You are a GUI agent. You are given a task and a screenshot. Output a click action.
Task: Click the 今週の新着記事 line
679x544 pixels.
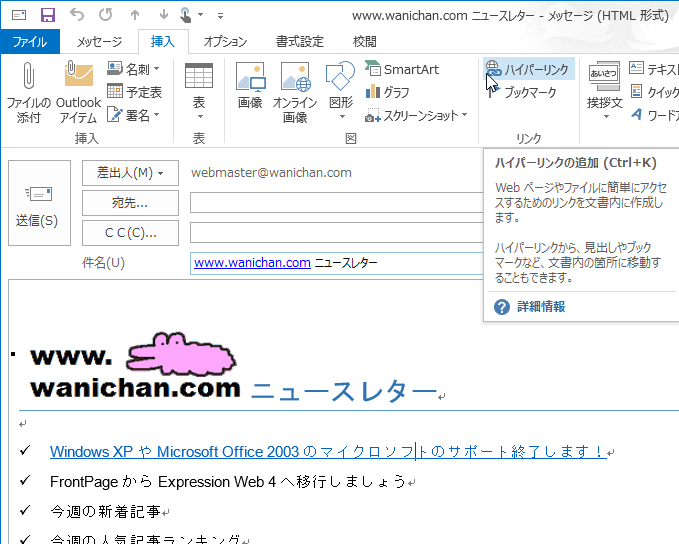tap(105, 512)
